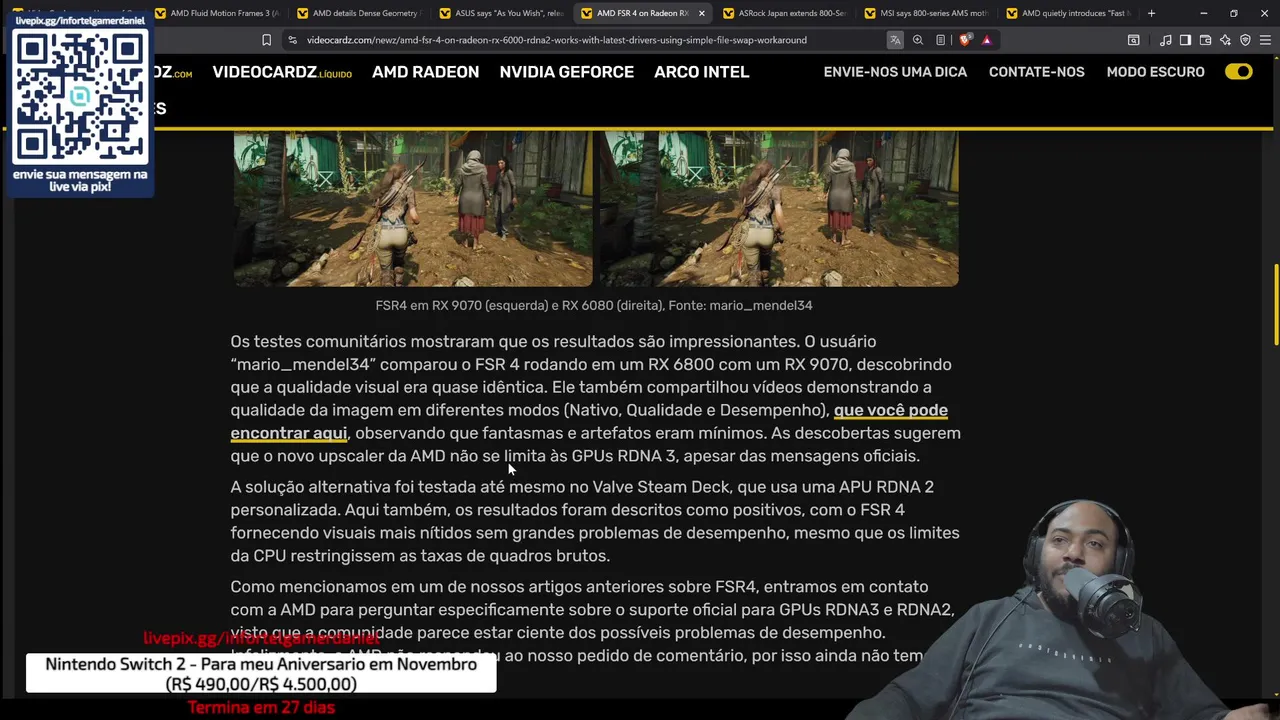This screenshot has width=1280, height=720.
Task: Click the Nintendo Switch 2 donation goal banner
Action: pos(261,674)
